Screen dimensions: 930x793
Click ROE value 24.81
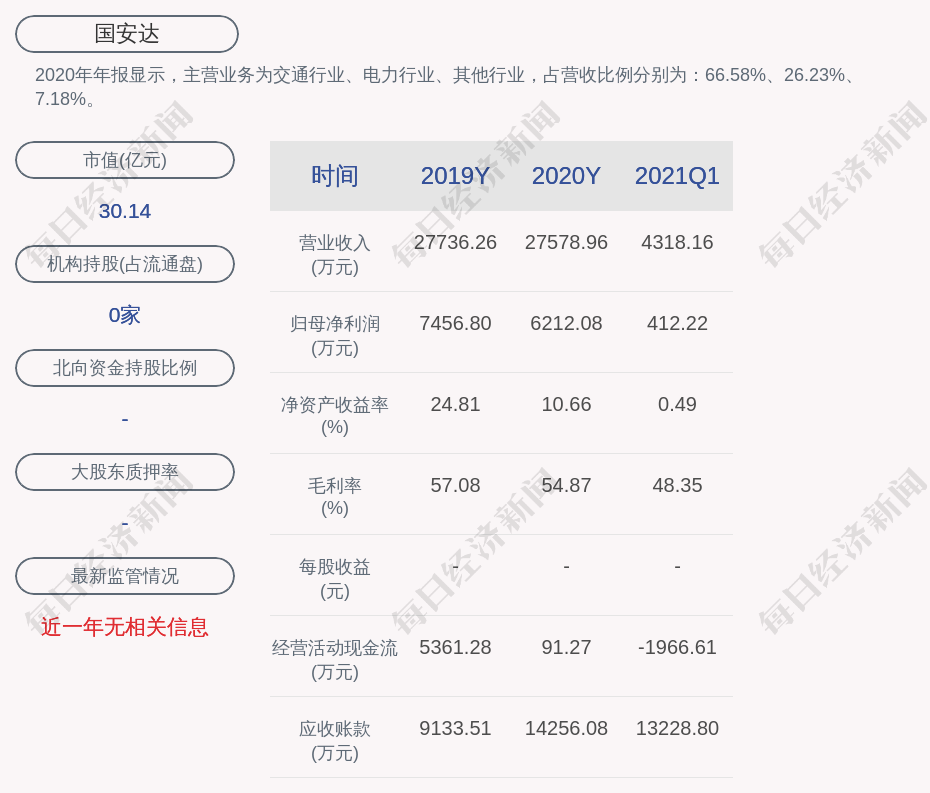(455, 405)
